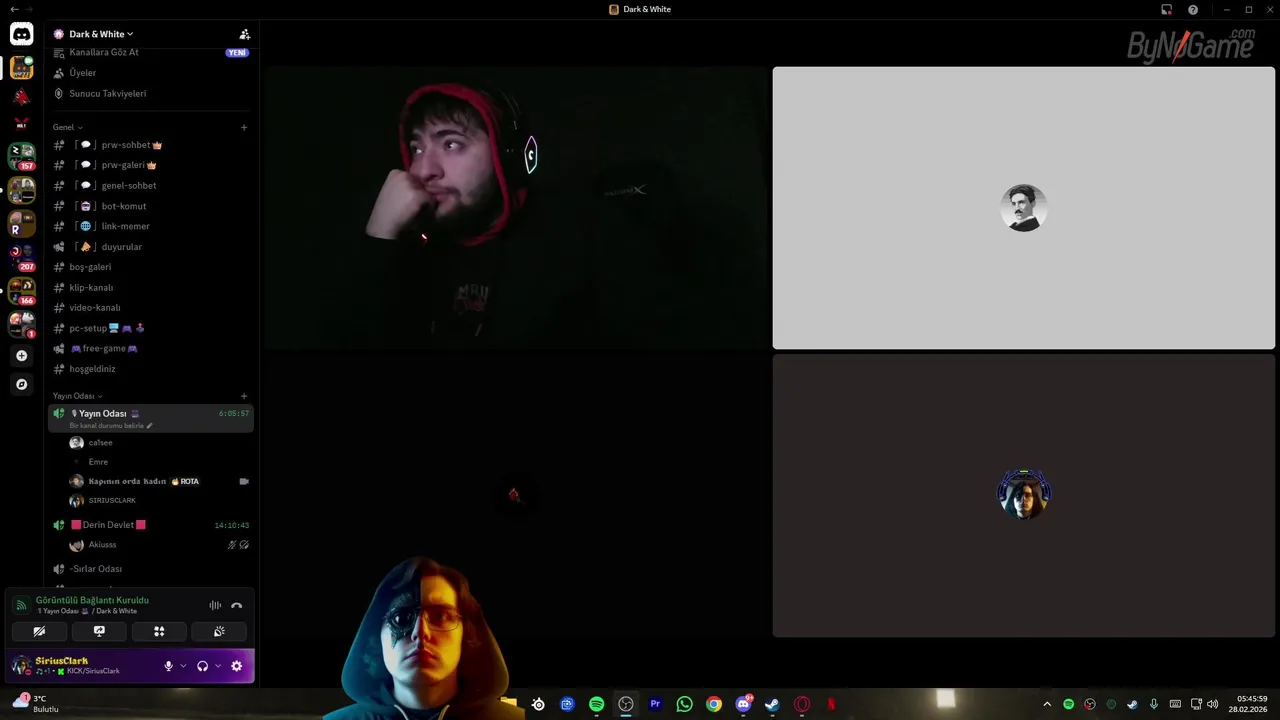
Task: Open the server with the 157 badge
Action: (21, 156)
